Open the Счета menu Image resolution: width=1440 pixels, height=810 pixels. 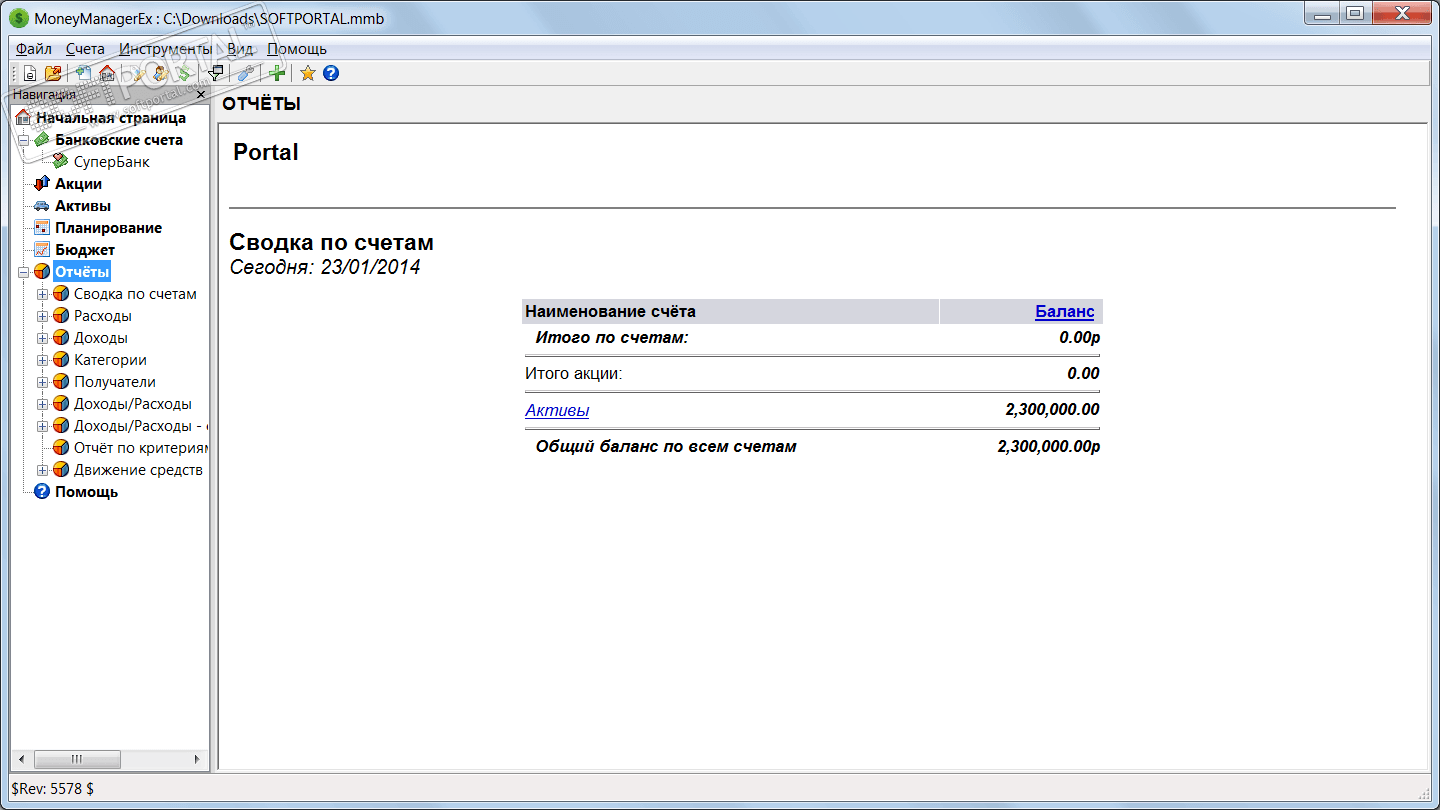point(85,49)
